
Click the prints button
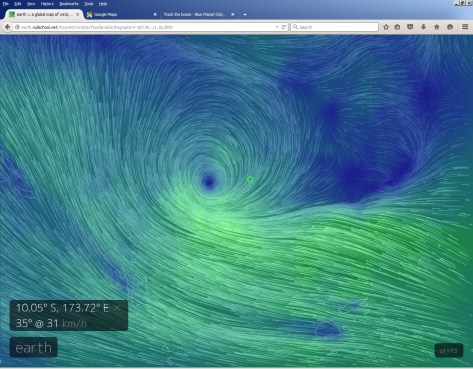[449, 351]
